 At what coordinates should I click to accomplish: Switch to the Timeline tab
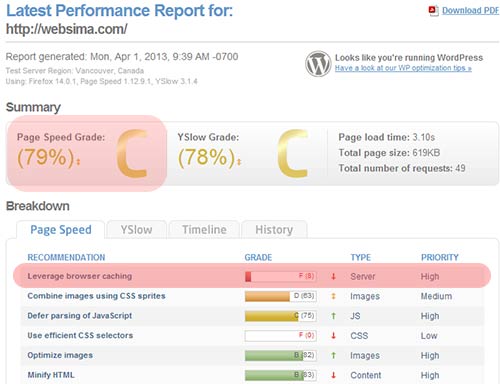pos(204,230)
